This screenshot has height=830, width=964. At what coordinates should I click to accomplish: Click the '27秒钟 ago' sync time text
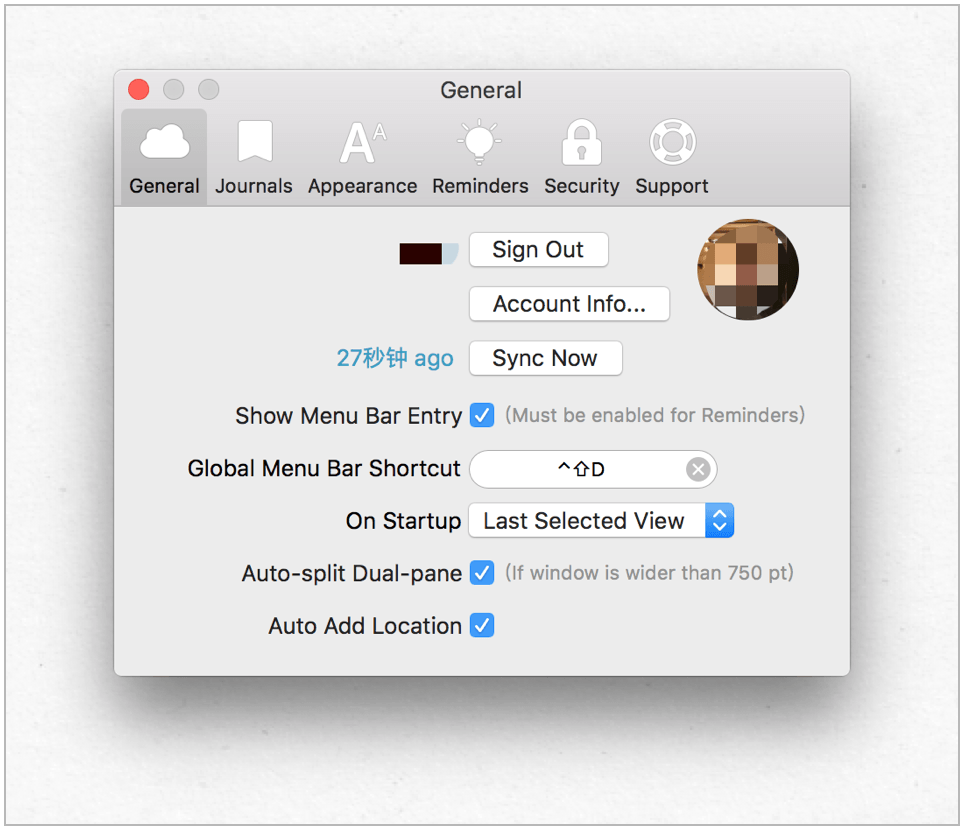point(395,358)
